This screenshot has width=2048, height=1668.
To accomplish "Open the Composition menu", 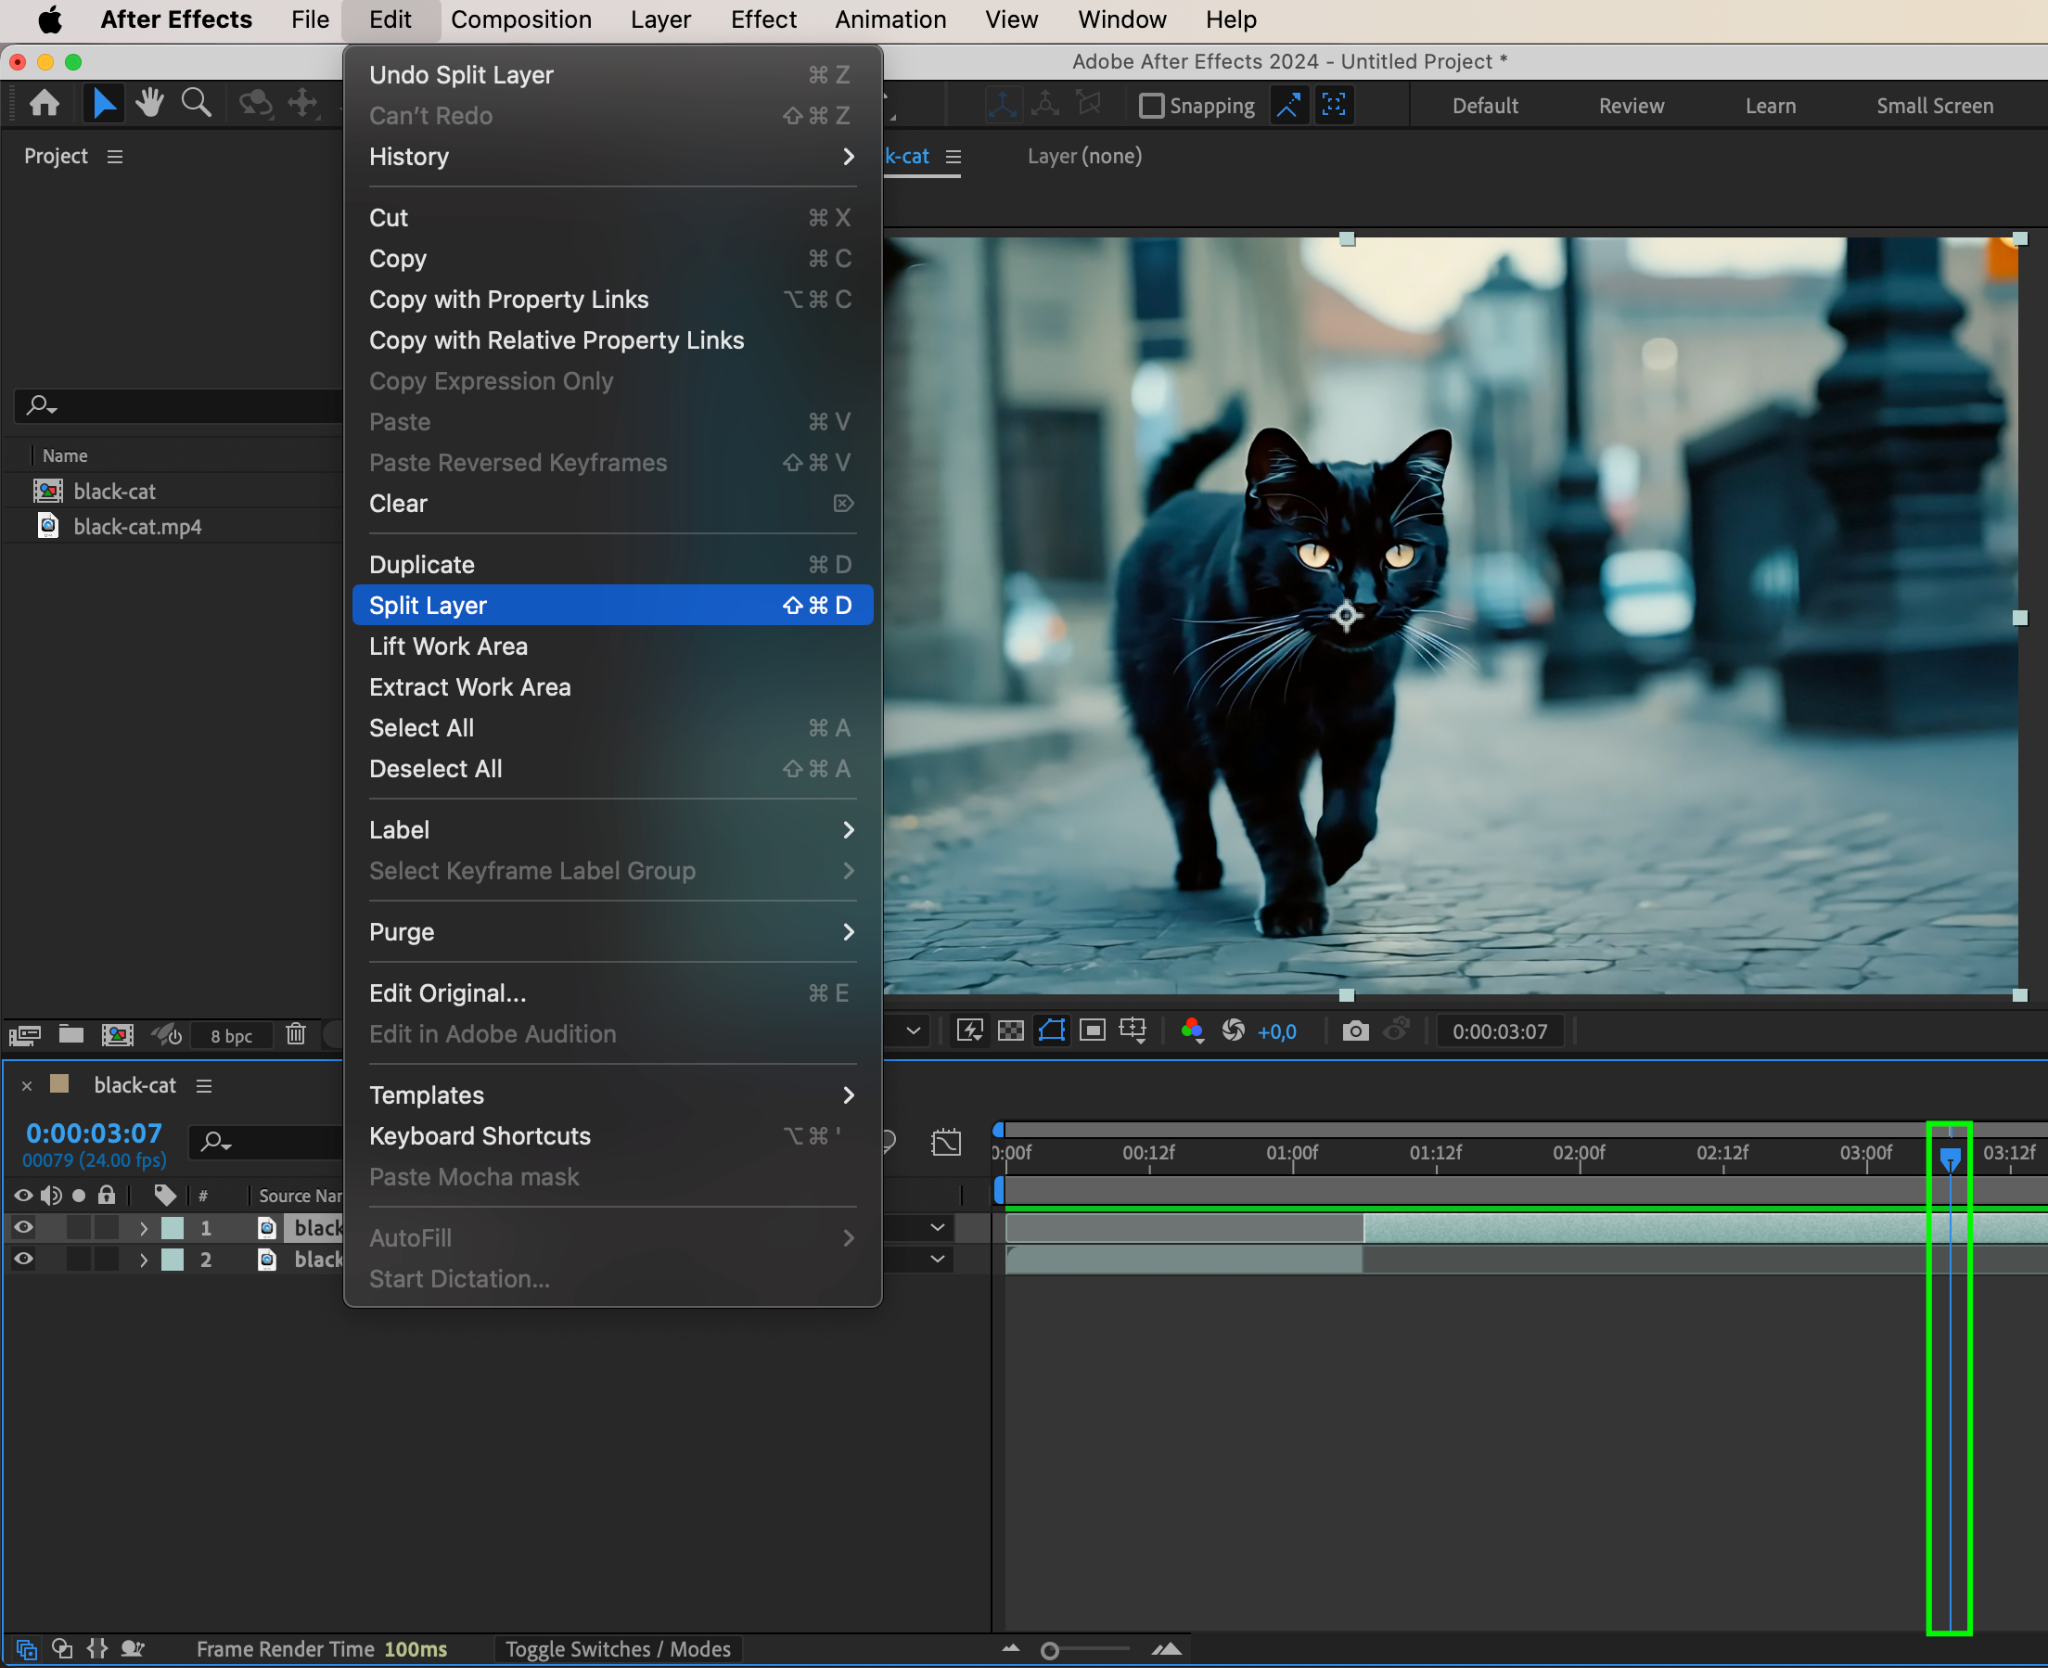I will point(520,20).
